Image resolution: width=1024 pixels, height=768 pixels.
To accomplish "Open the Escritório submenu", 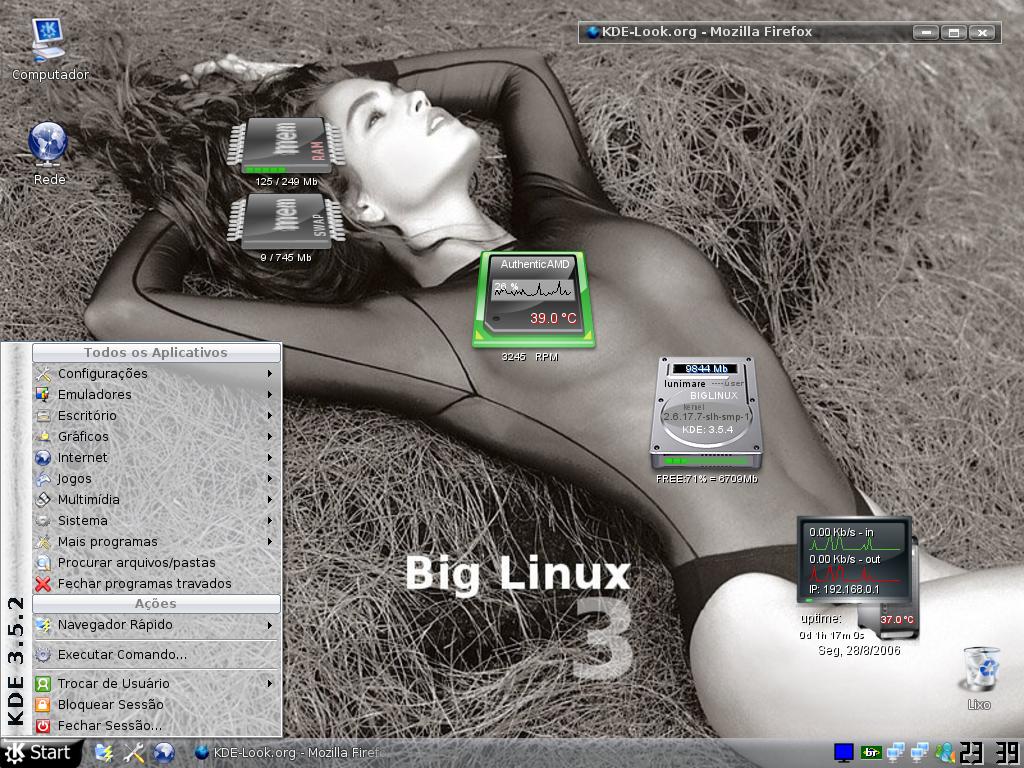I will 157,415.
